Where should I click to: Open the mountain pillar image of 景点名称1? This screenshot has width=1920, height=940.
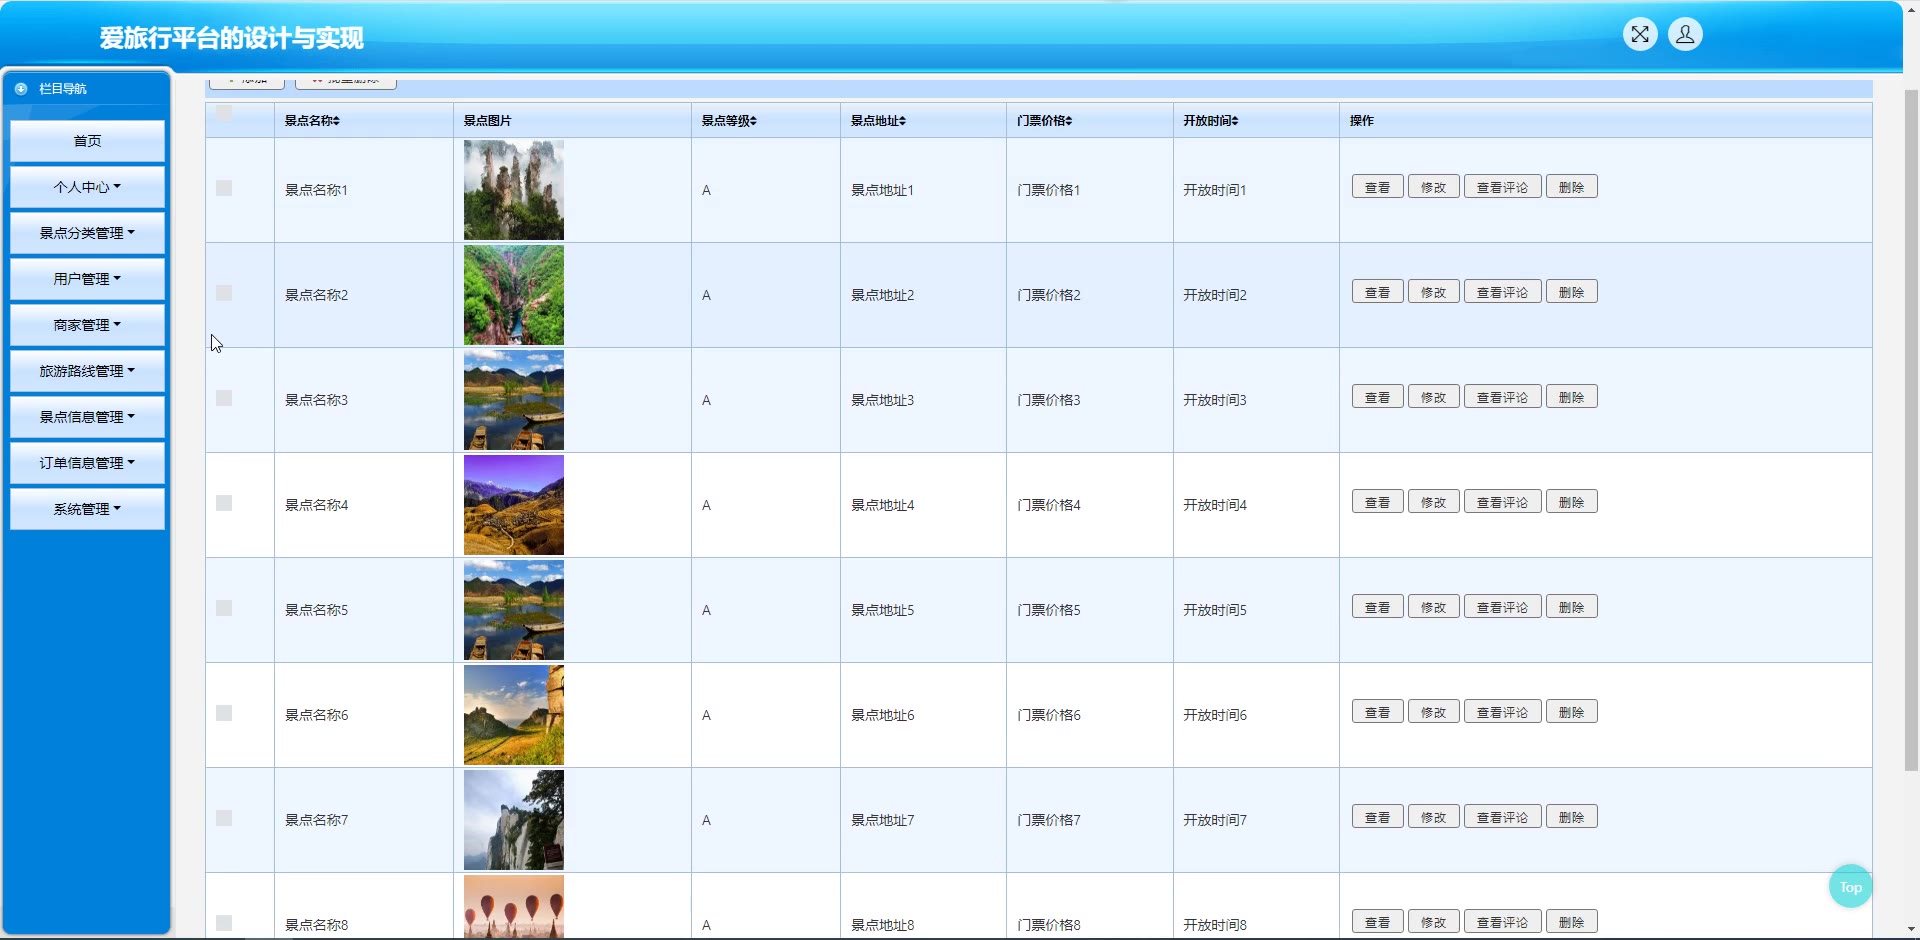click(513, 190)
